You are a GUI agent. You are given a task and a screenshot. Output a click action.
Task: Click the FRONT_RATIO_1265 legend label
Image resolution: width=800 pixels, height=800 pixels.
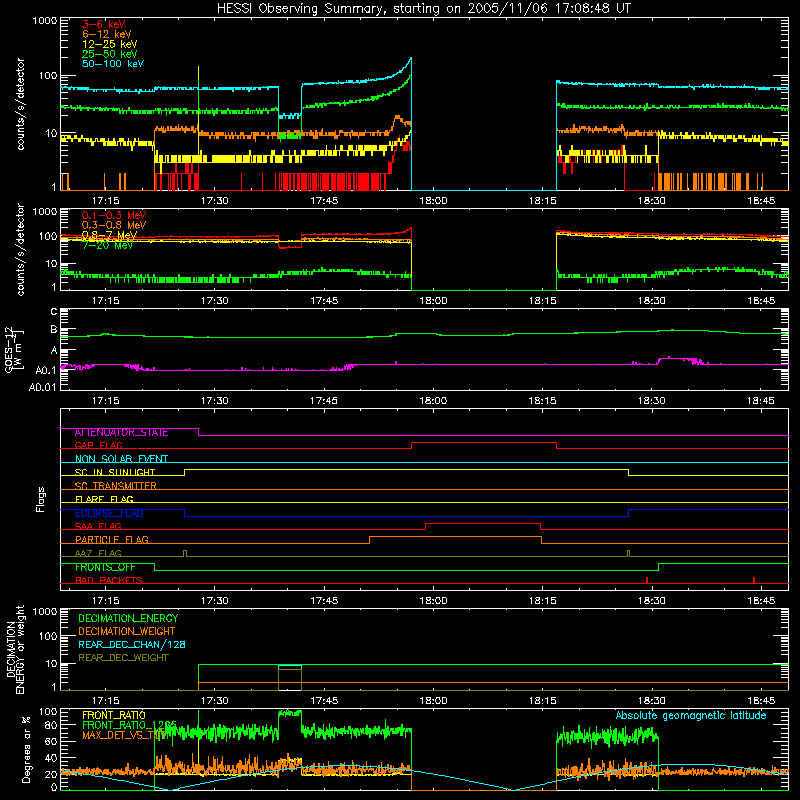129,725
